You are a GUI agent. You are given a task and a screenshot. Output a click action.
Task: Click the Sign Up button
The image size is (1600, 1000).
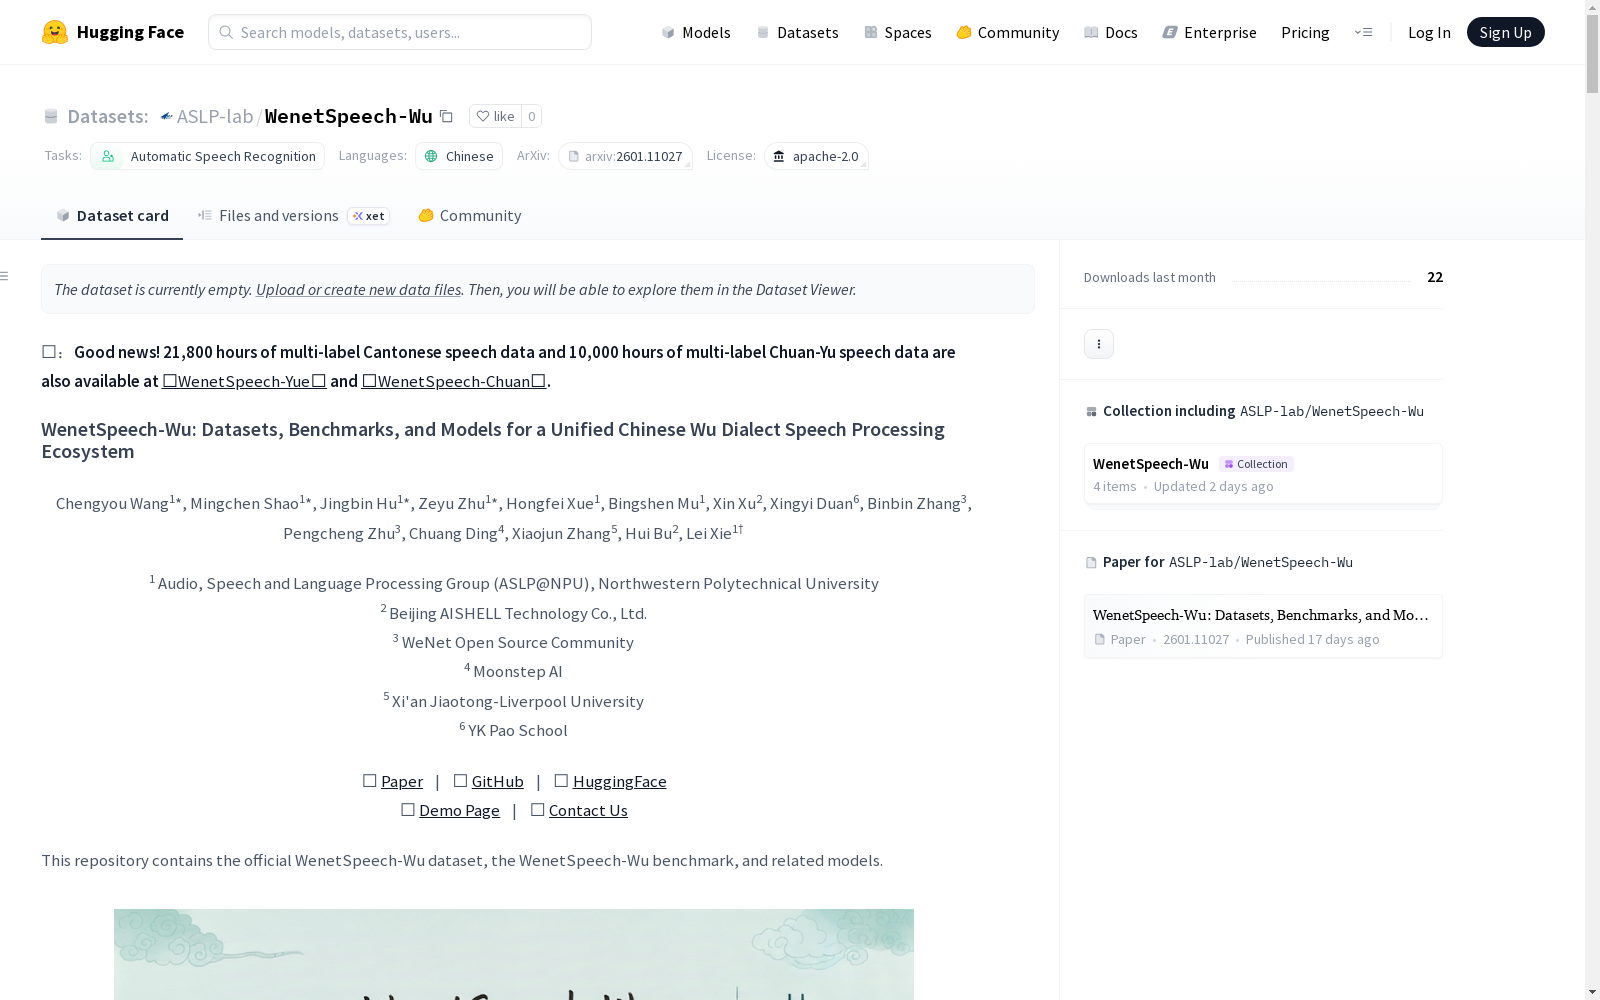click(x=1505, y=32)
